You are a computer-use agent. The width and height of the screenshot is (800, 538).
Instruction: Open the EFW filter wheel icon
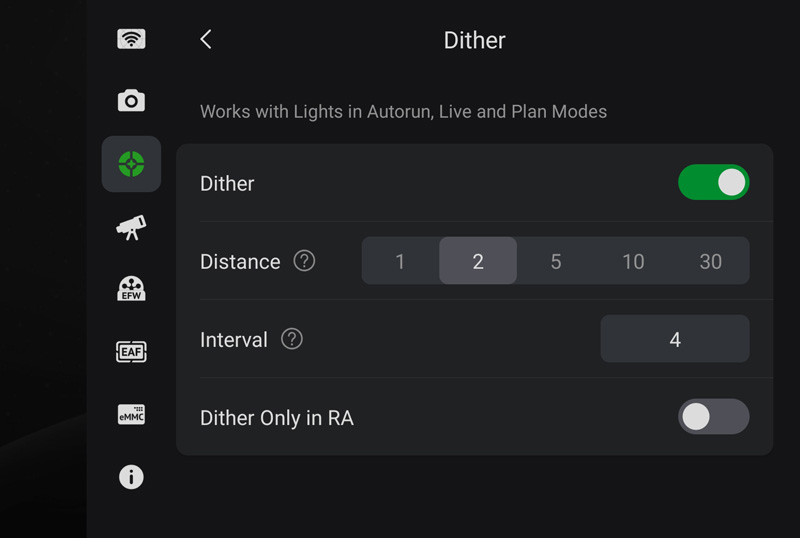click(x=131, y=289)
